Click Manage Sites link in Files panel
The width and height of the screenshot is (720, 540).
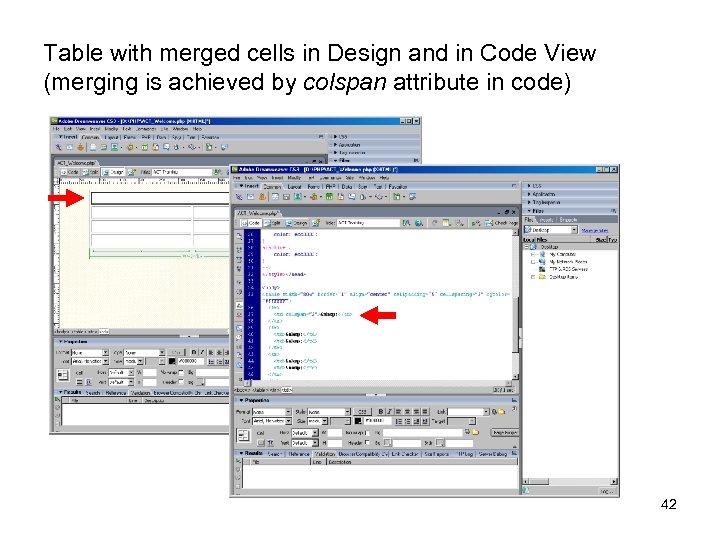tap(595, 230)
